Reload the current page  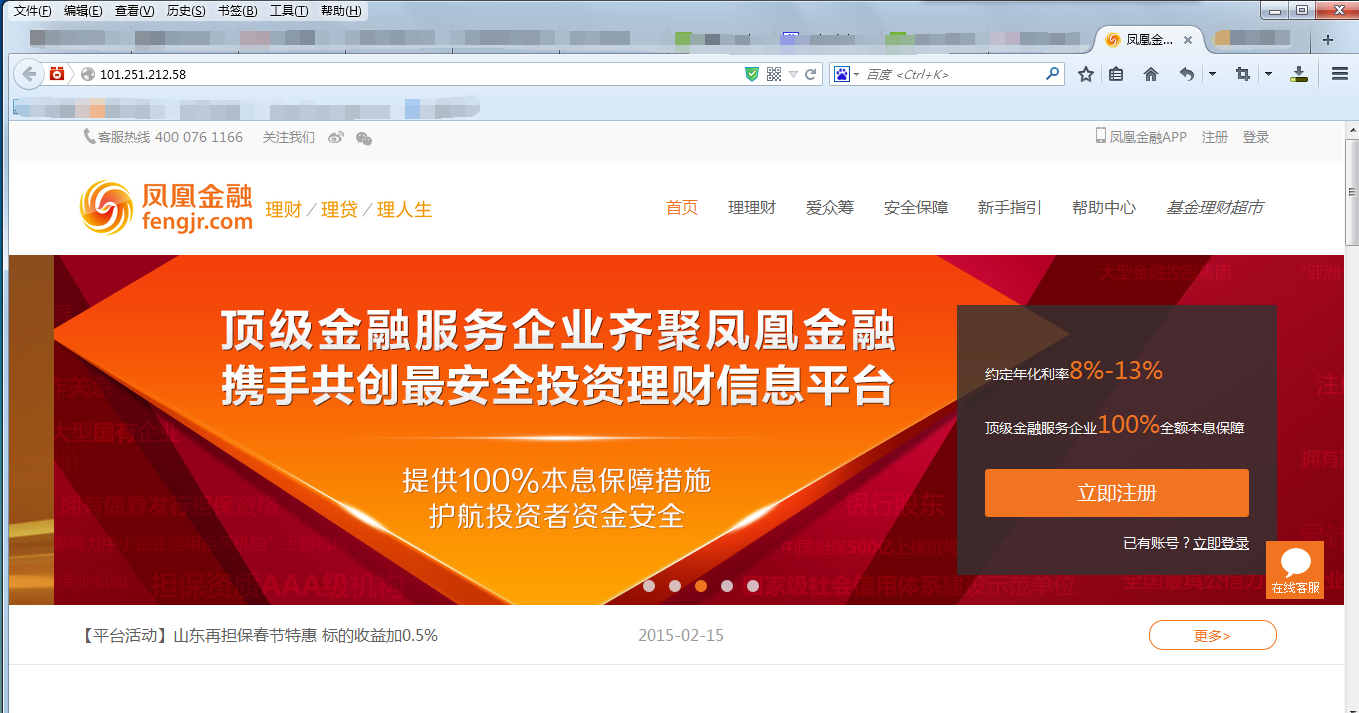(811, 74)
